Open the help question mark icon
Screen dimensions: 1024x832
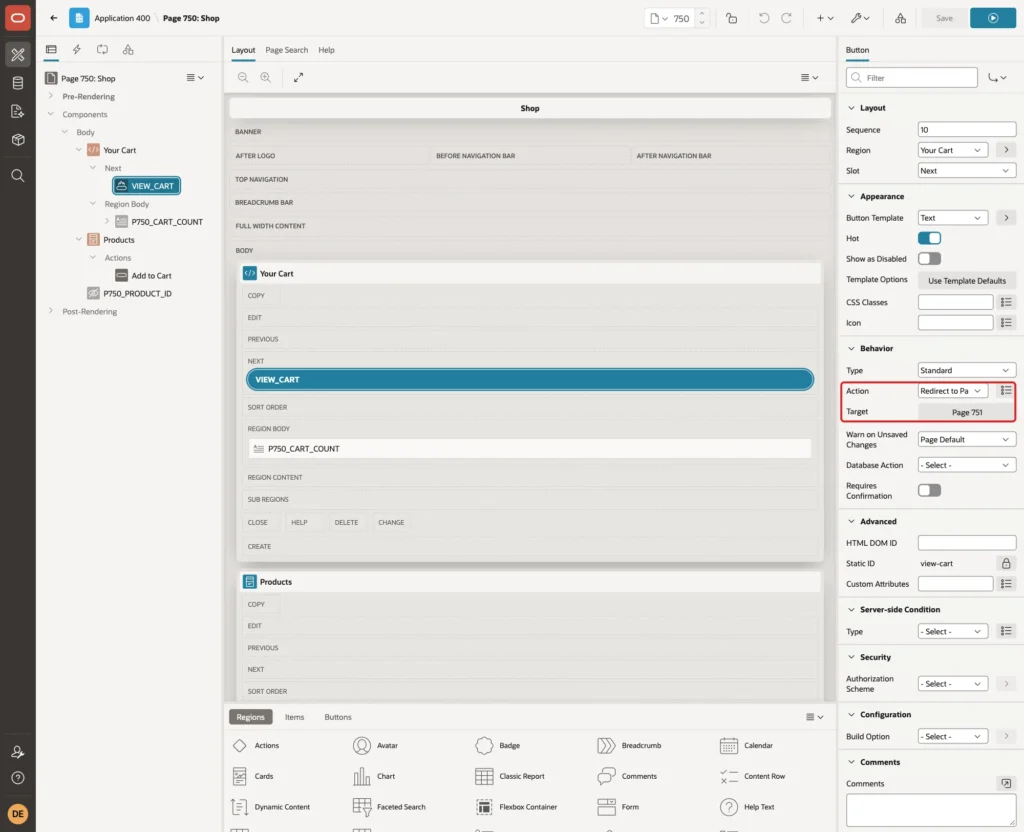(x=18, y=778)
